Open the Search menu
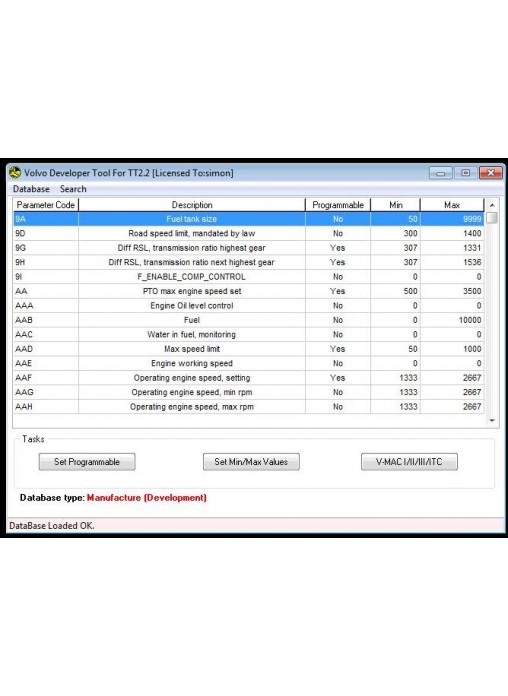 click(73, 189)
